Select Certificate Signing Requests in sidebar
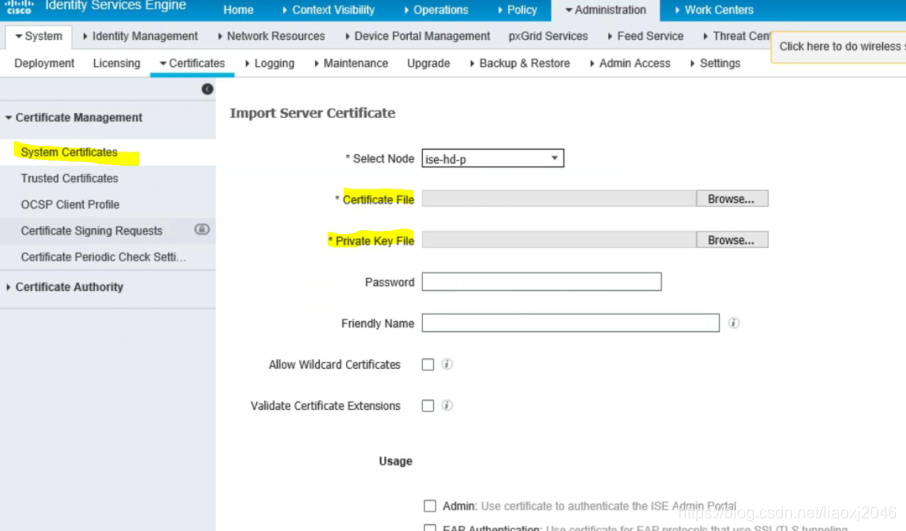The width and height of the screenshot is (906, 531). (x=91, y=231)
